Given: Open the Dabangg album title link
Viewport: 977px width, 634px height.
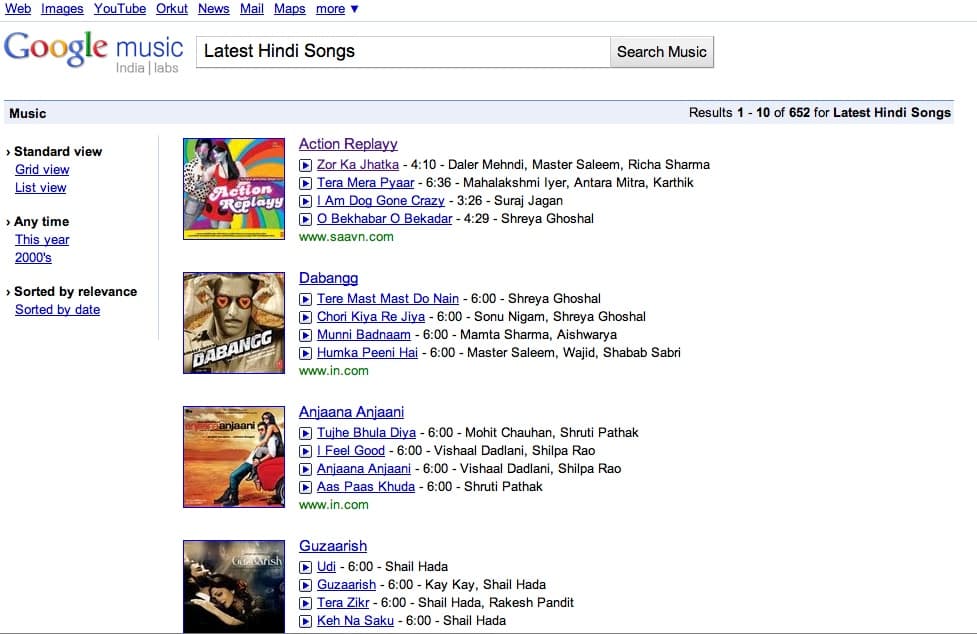Looking at the screenshot, I should 328,278.
